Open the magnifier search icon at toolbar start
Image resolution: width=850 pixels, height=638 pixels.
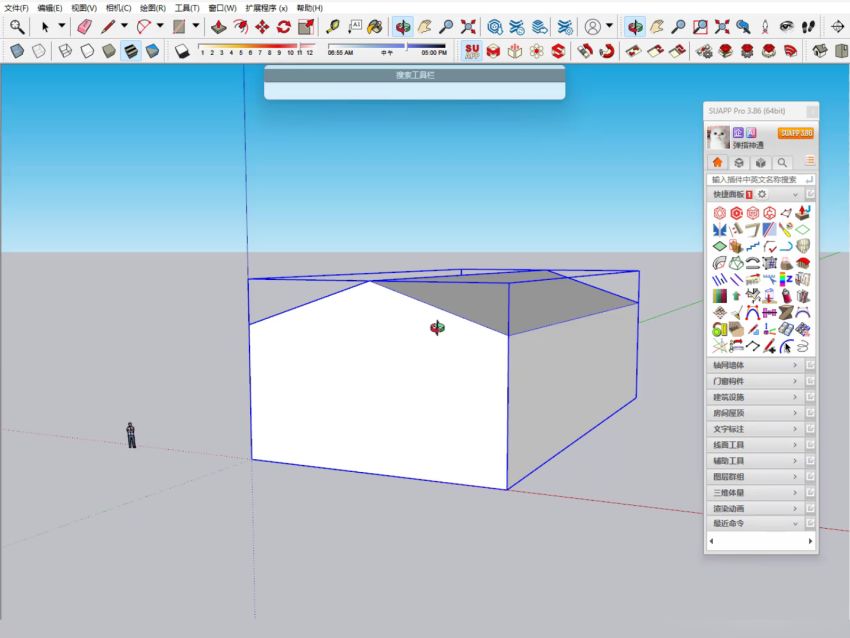[17, 27]
